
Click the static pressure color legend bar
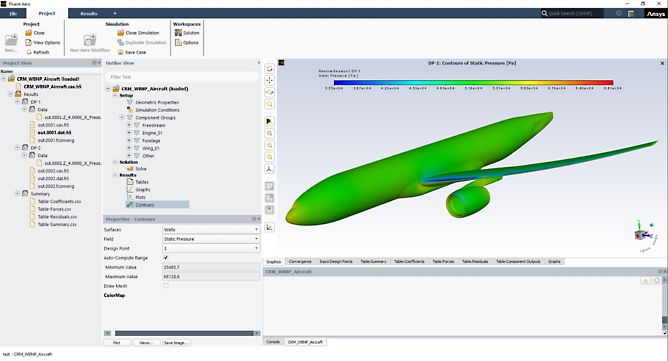[473, 83]
